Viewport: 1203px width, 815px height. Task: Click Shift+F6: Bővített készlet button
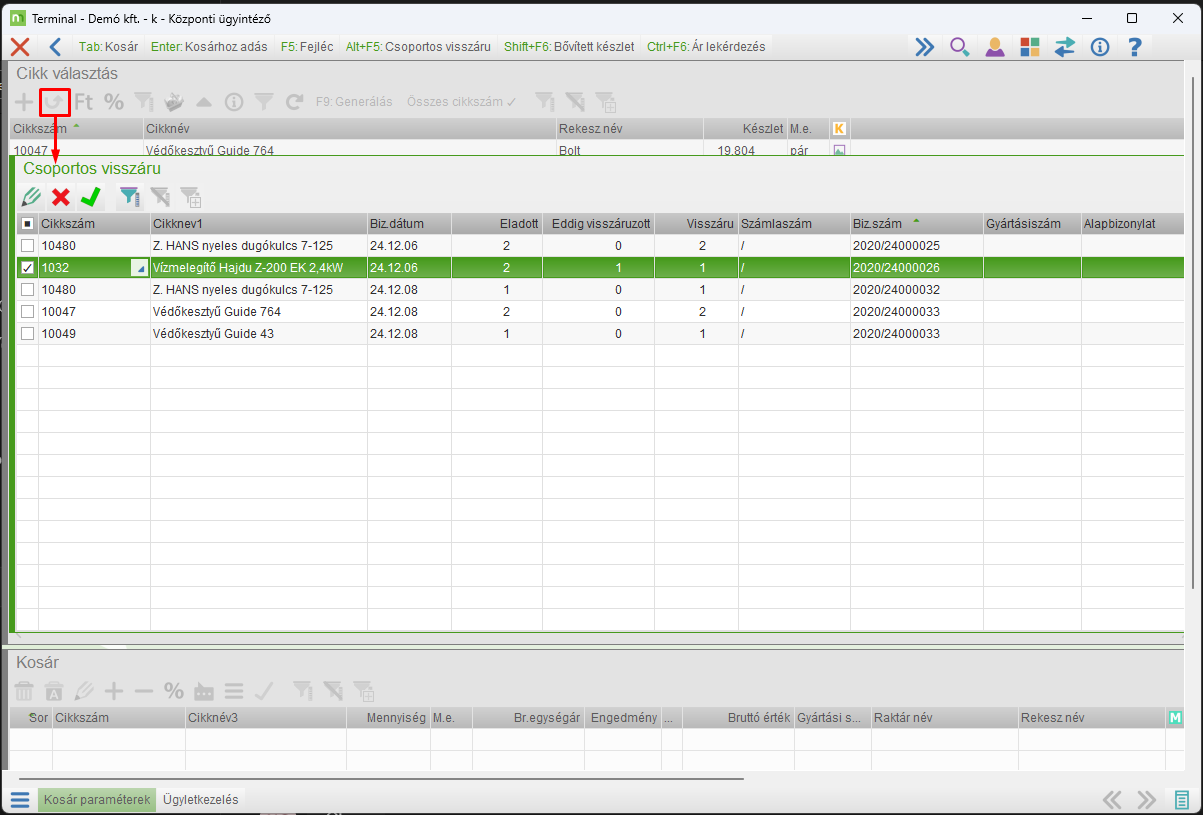point(569,46)
